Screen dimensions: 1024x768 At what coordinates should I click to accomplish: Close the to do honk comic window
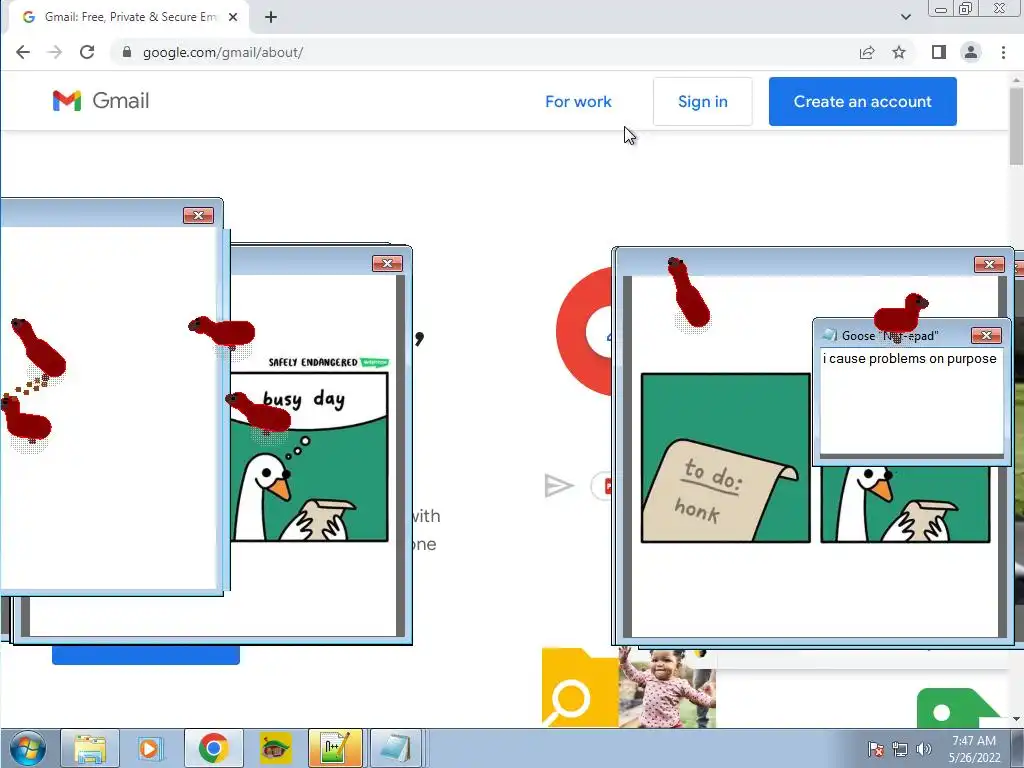click(x=989, y=264)
